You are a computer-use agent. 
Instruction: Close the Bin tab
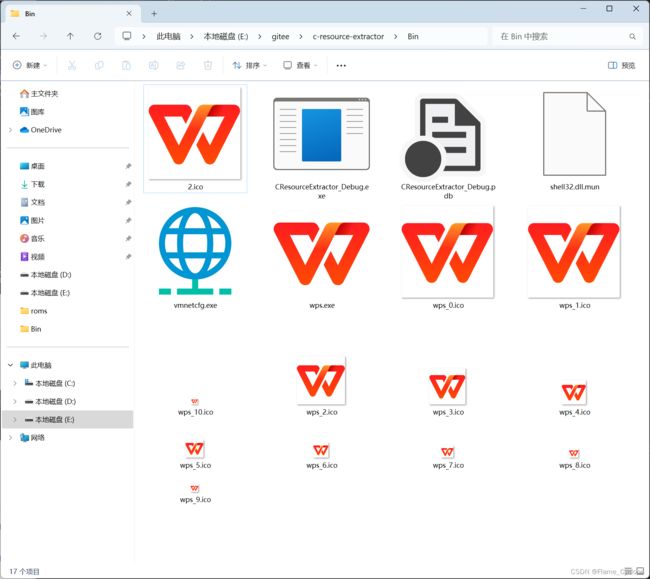pos(129,14)
